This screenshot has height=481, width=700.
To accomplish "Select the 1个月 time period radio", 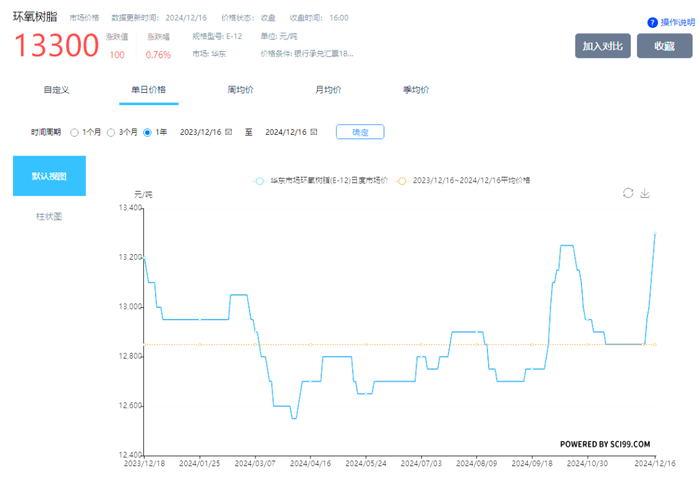I will coord(75,133).
